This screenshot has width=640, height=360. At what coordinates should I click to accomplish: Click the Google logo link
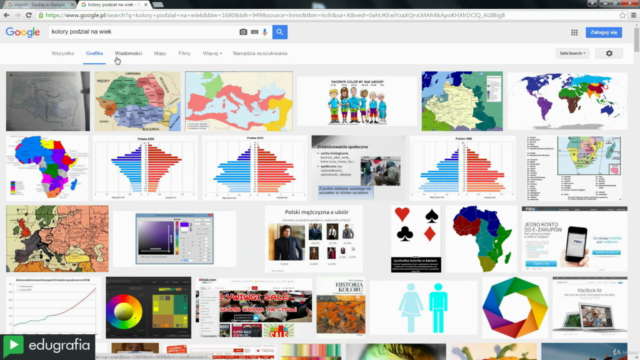23,32
